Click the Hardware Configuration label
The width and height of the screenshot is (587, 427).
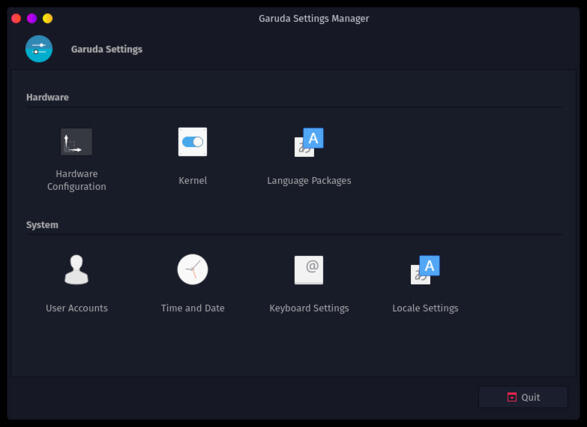tap(76, 180)
